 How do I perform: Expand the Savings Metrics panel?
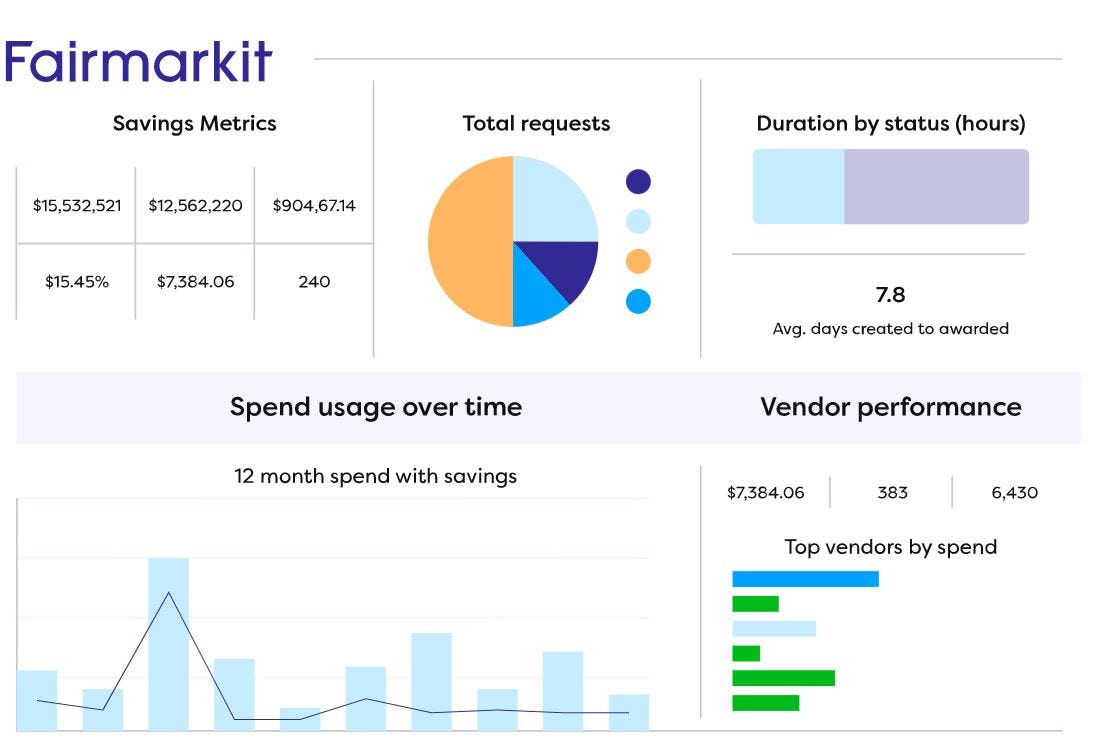point(195,123)
